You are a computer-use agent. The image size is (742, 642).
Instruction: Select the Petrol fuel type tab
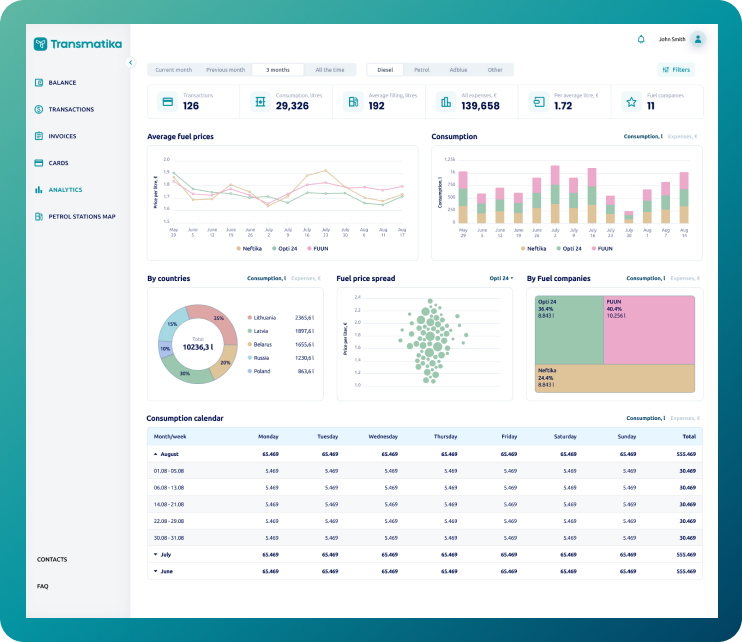(422, 70)
